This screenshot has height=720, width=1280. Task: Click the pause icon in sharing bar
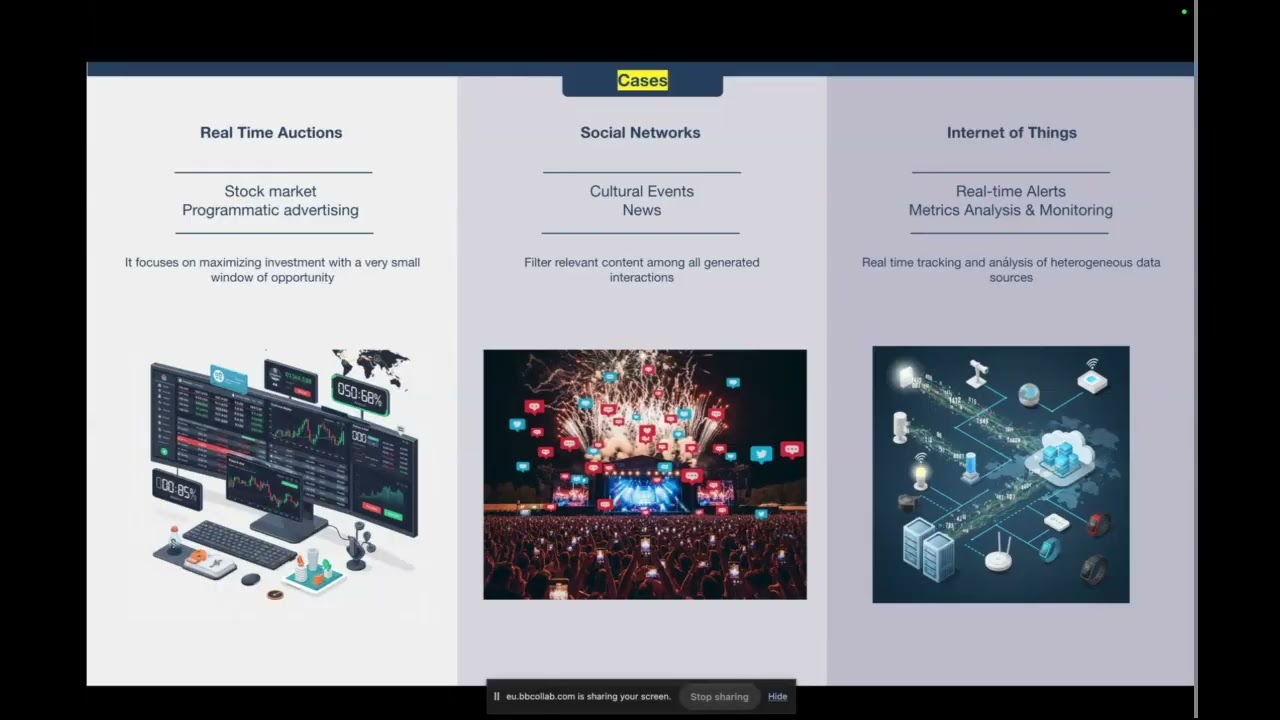tap(496, 697)
